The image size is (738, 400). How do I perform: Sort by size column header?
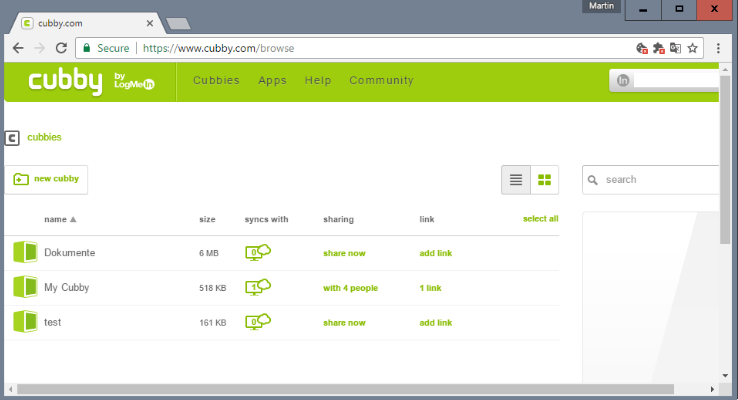pyautogui.click(x=207, y=219)
